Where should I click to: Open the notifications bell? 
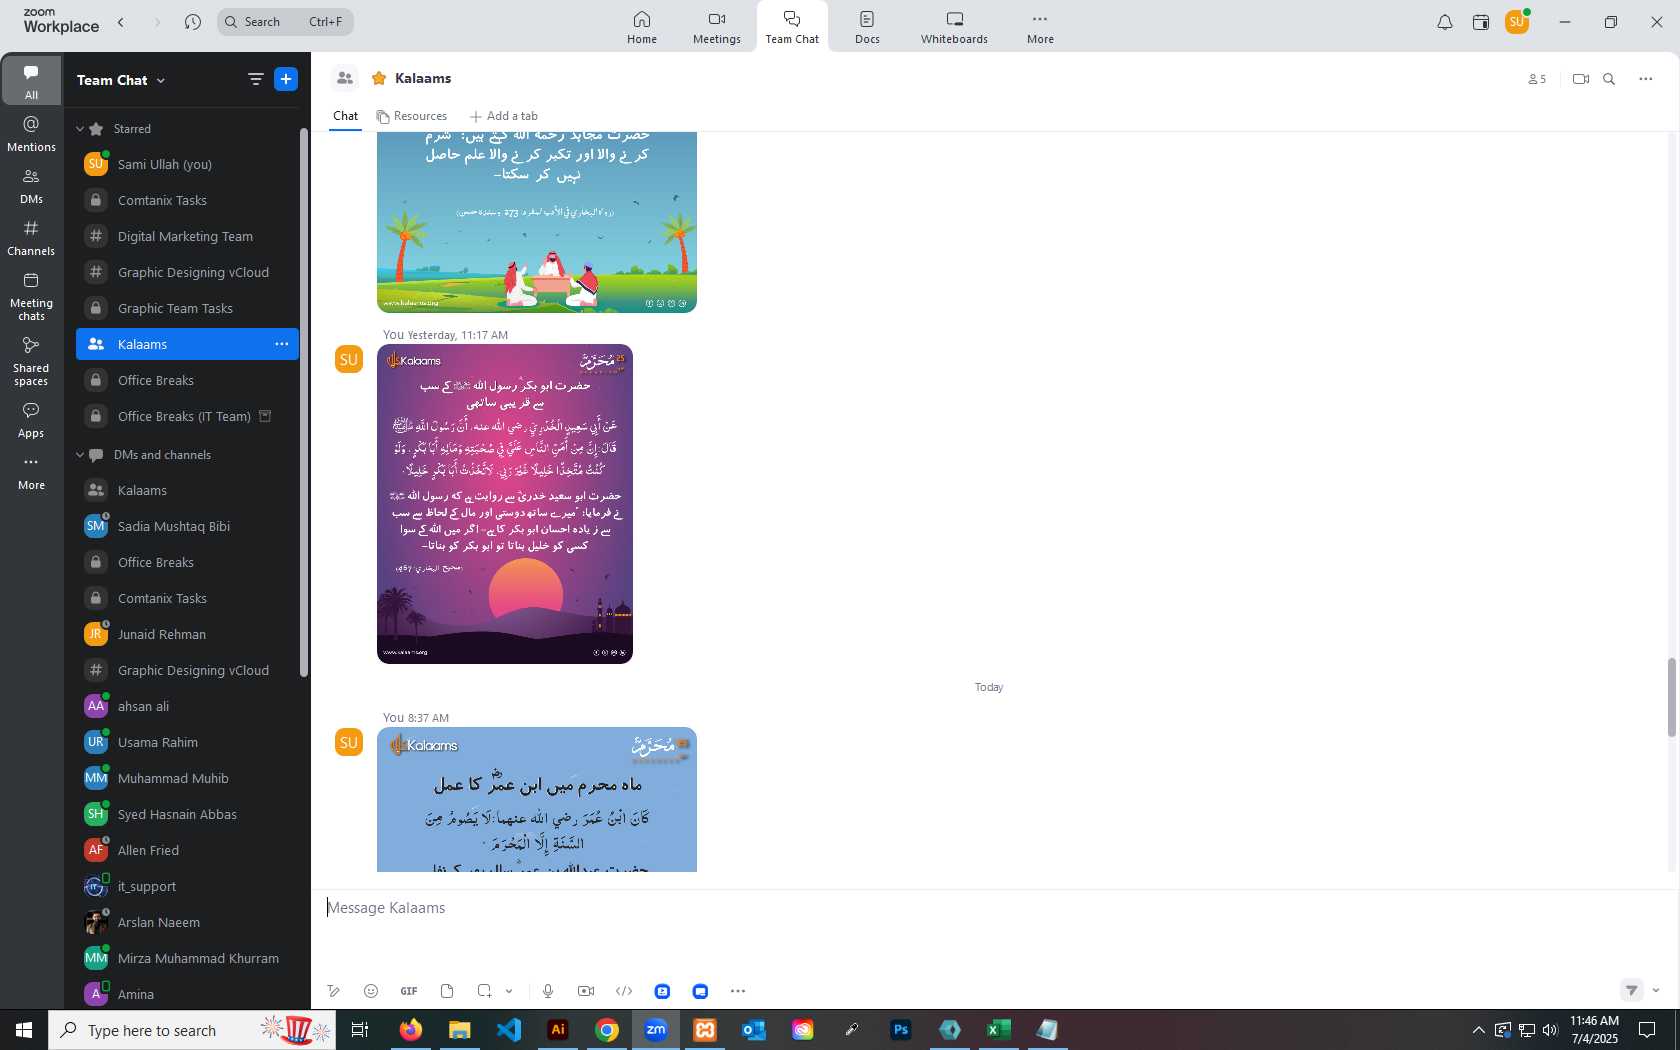(x=1445, y=22)
